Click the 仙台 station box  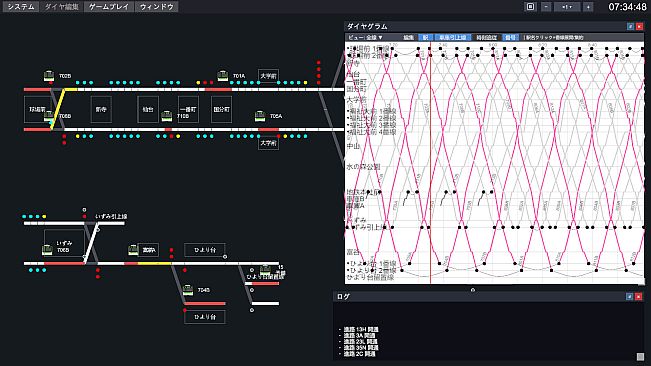click(x=148, y=110)
